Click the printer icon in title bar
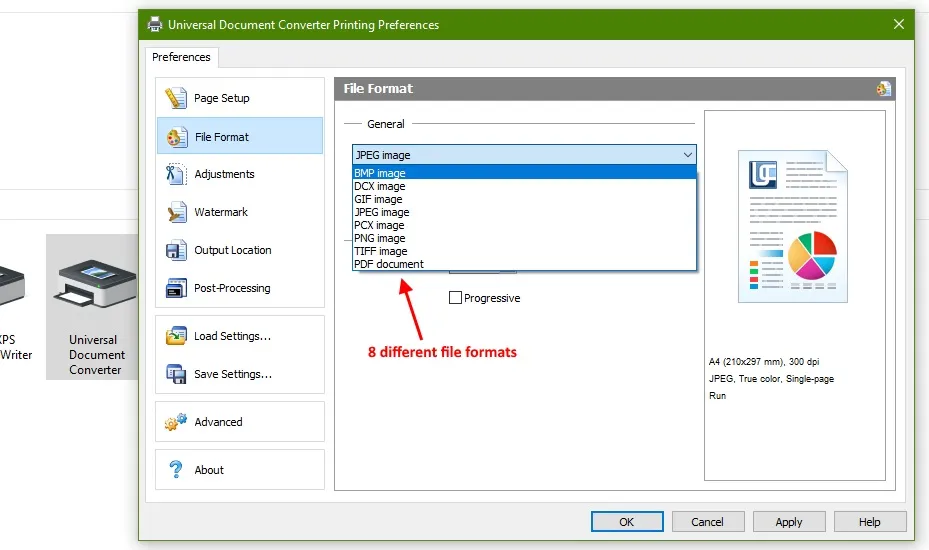929x550 pixels. click(x=155, y=24)
